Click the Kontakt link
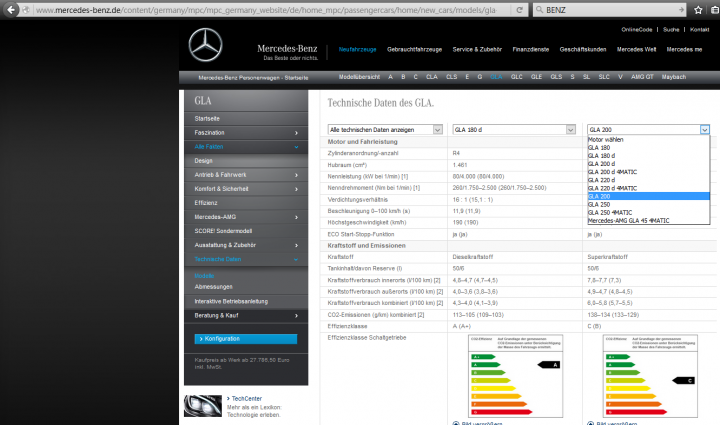This screenshot has height=425, width=720. 699,29
